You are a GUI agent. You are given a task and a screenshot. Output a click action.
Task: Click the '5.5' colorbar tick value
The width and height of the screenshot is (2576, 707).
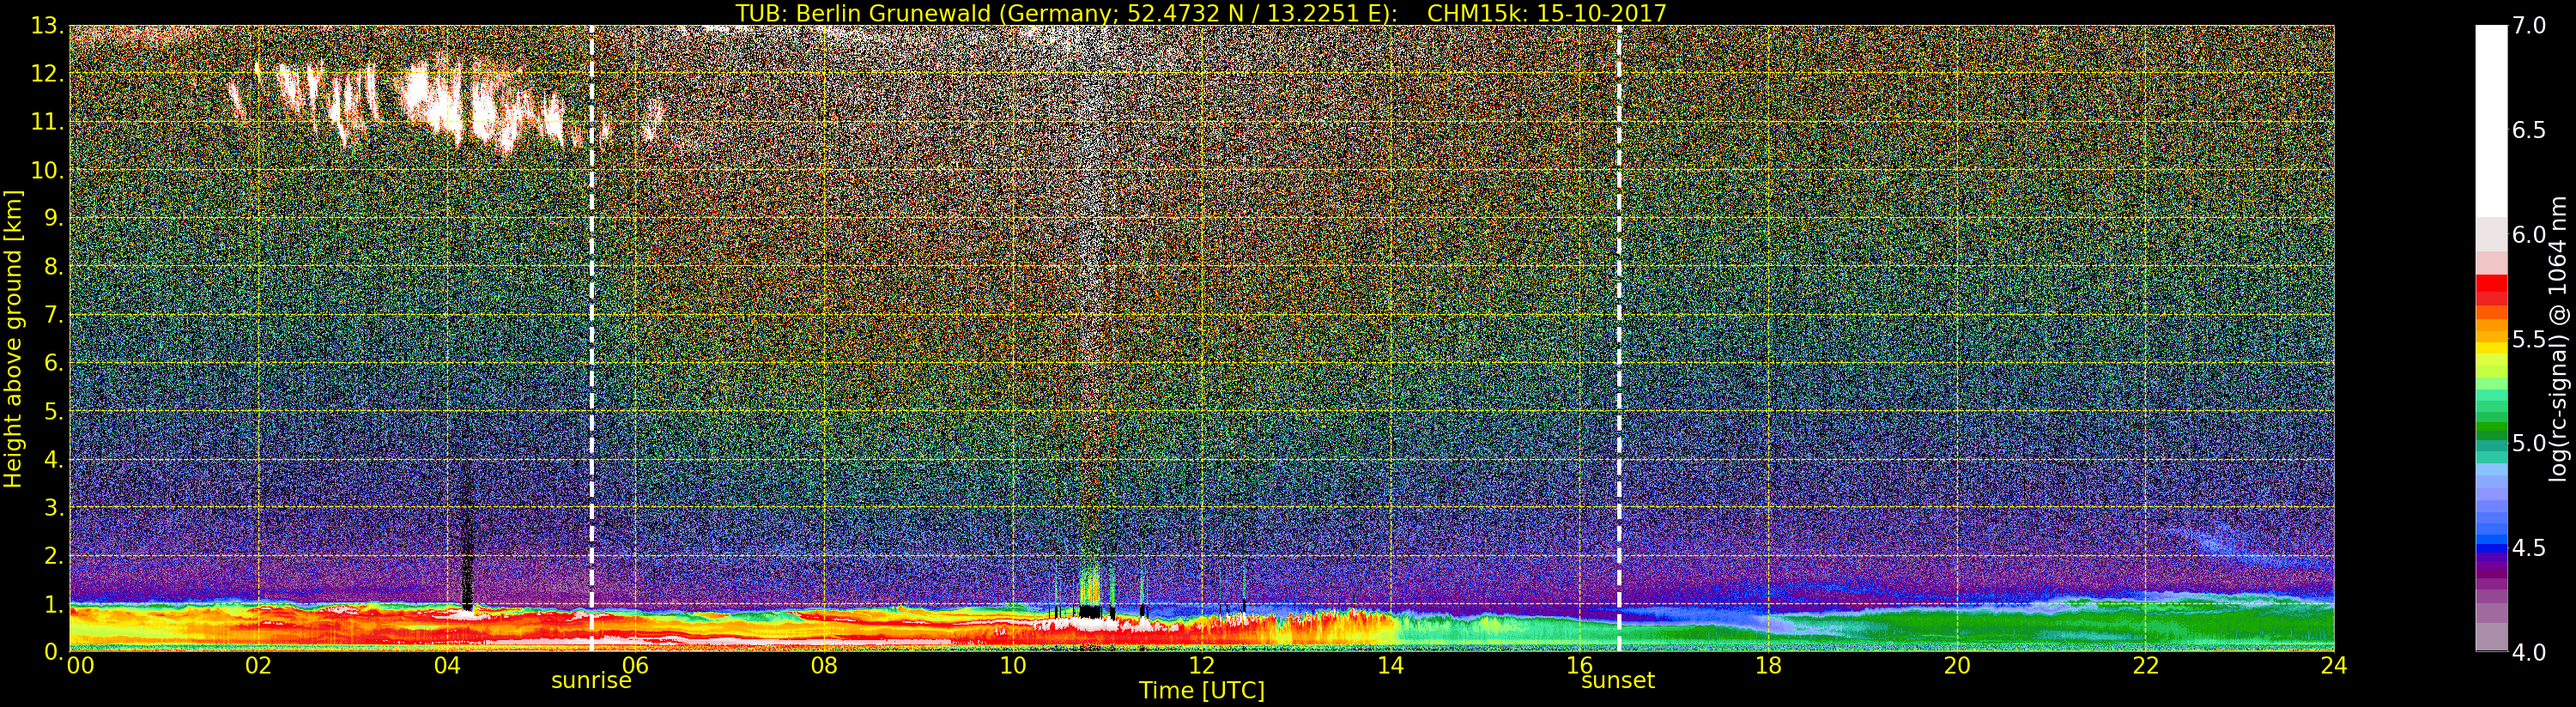tap(2529, 339)
